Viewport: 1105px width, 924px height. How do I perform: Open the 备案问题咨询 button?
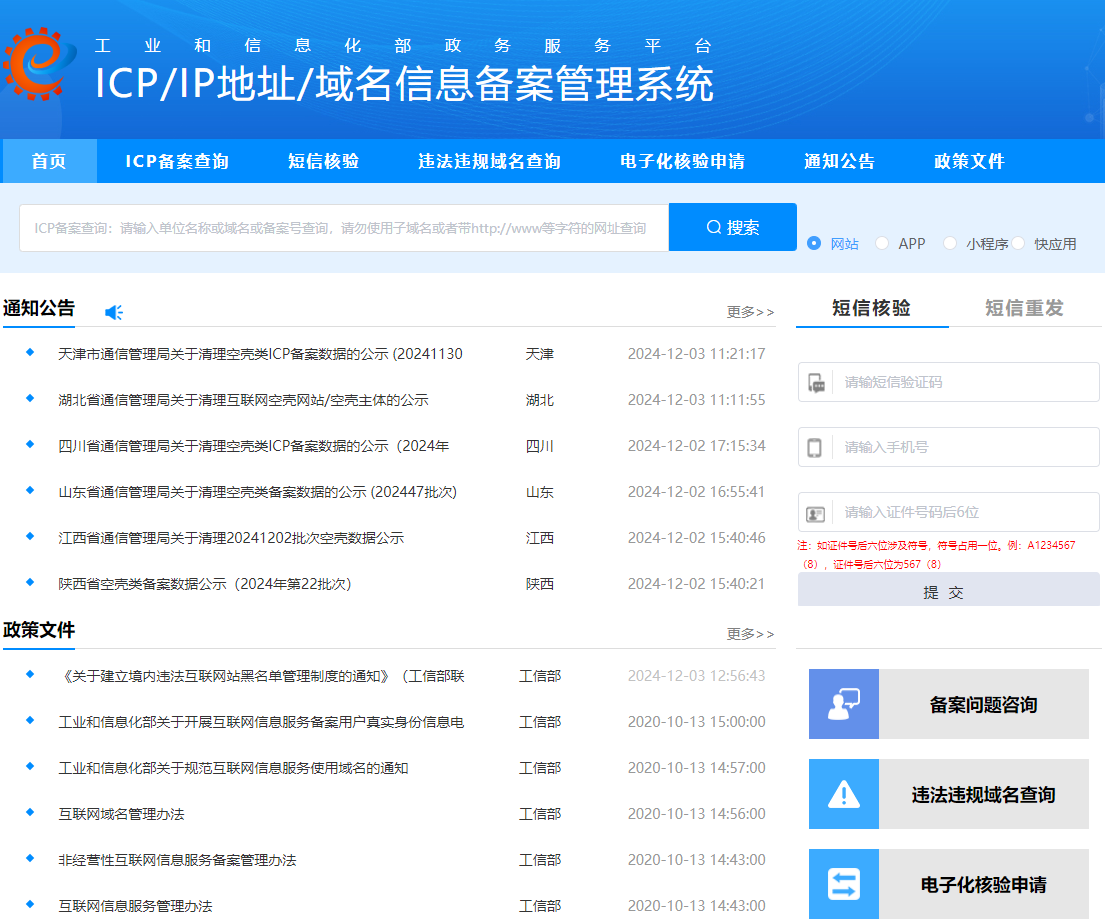coord(949,704)
